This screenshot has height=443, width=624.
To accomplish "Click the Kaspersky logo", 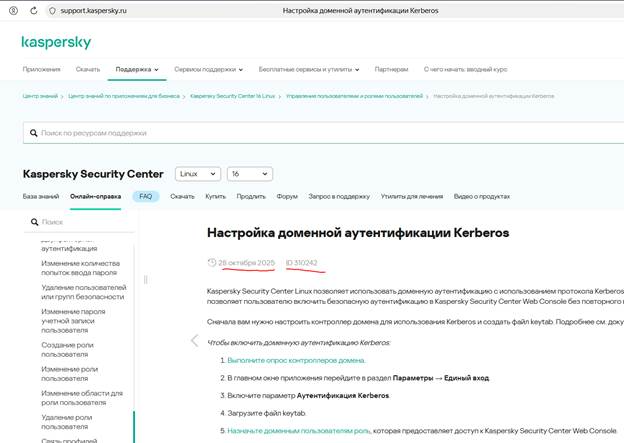I will 56,42.
